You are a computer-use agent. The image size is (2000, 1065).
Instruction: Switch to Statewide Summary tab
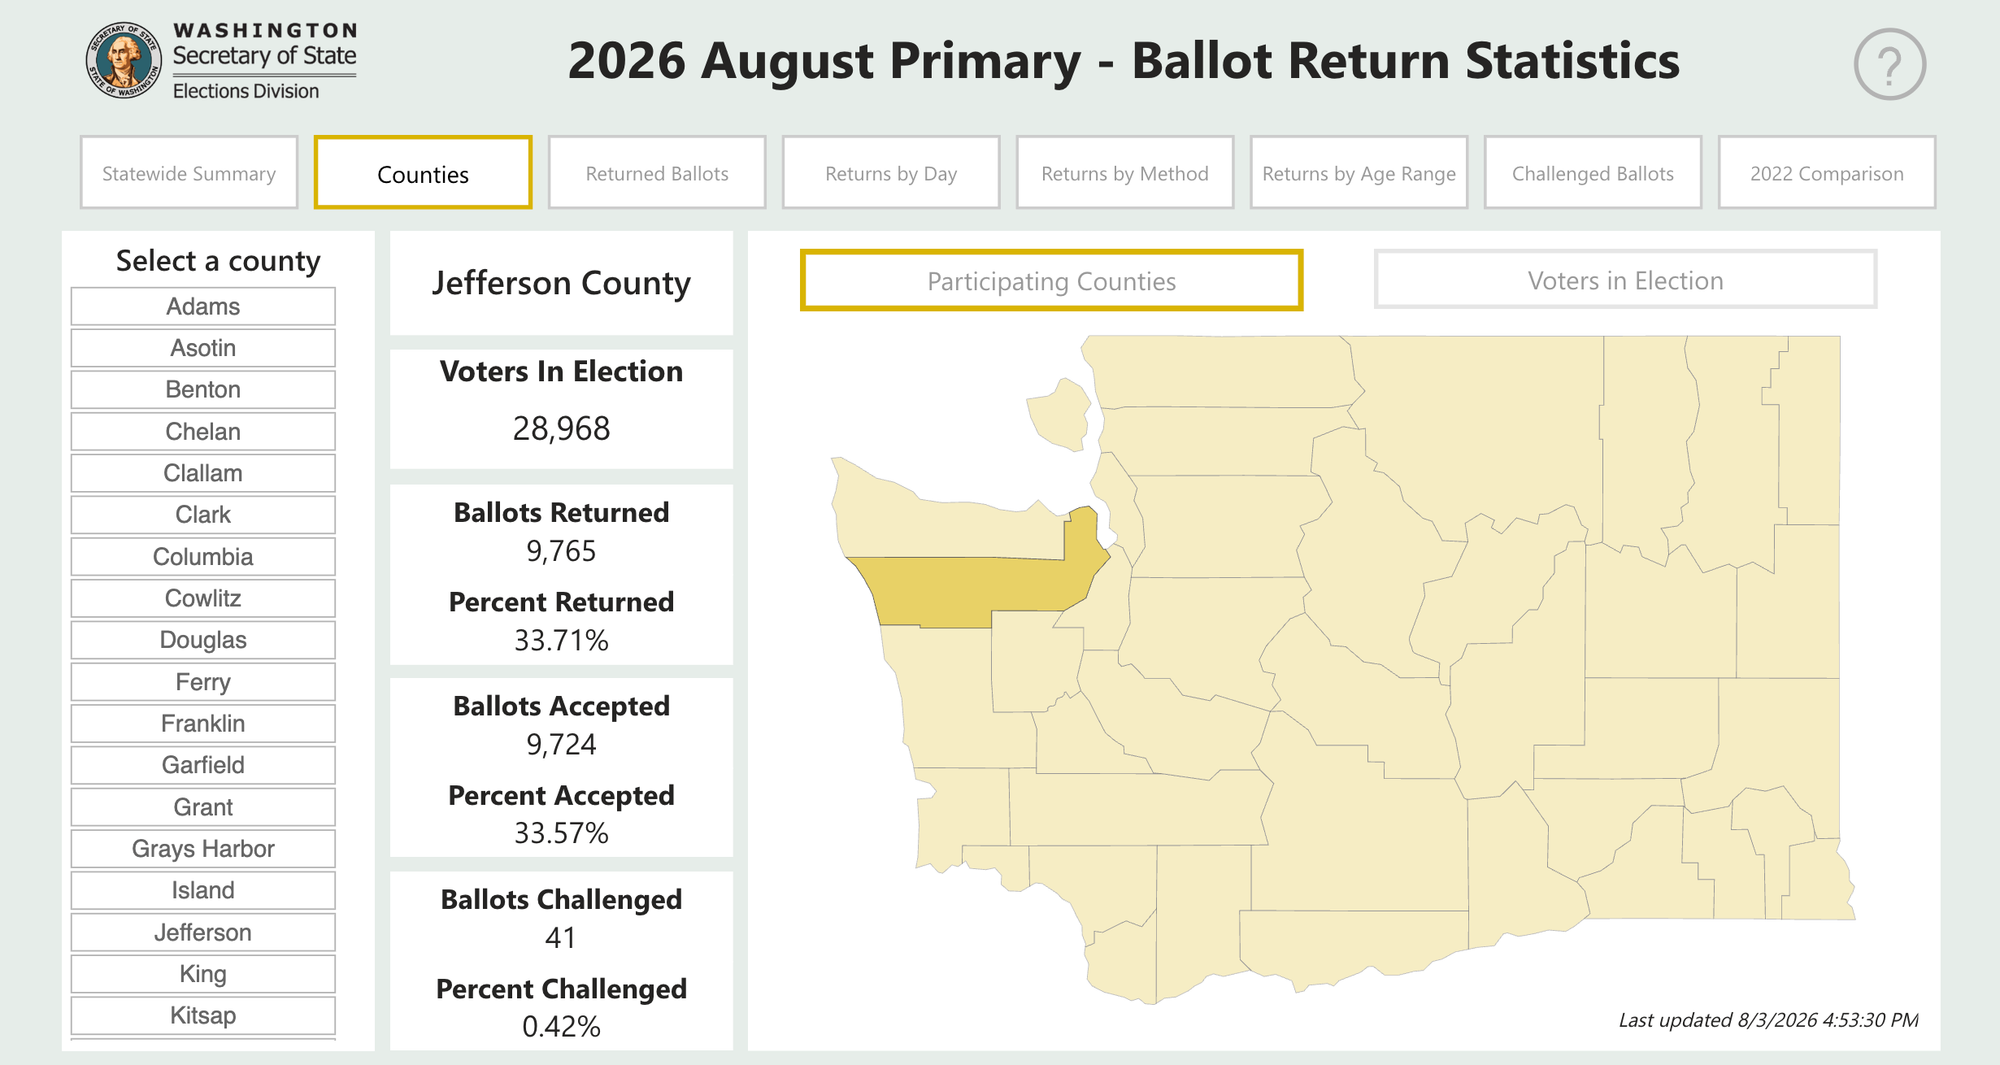[189, 173]
